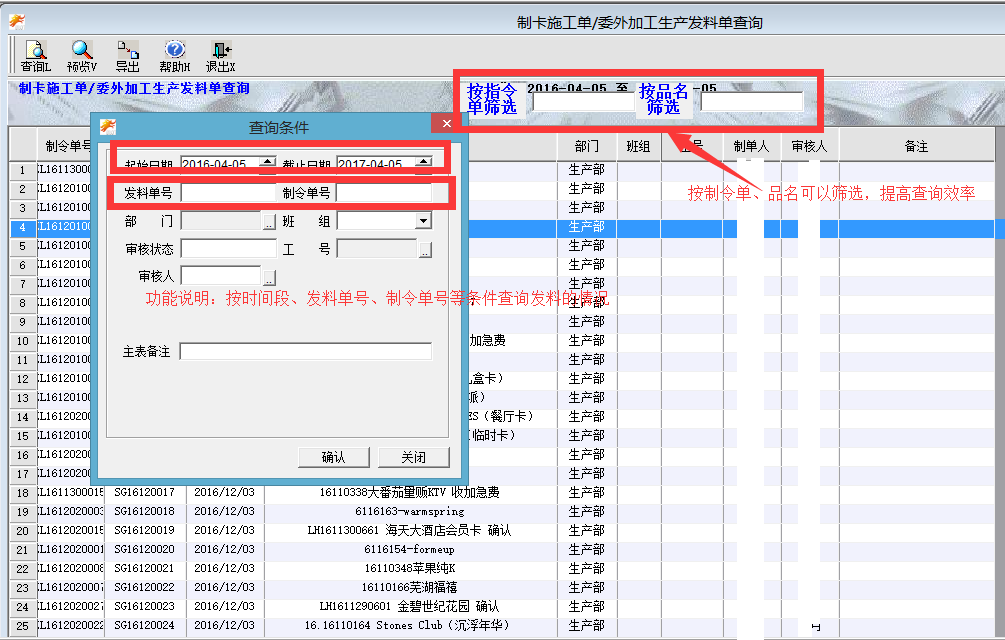Open the 预览V preview toolbar icon

click(82, 56)
